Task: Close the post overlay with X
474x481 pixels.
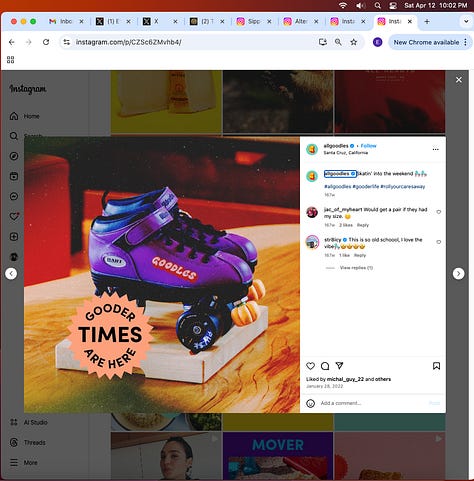Action: pyautogui.click(x=459, y=80)
